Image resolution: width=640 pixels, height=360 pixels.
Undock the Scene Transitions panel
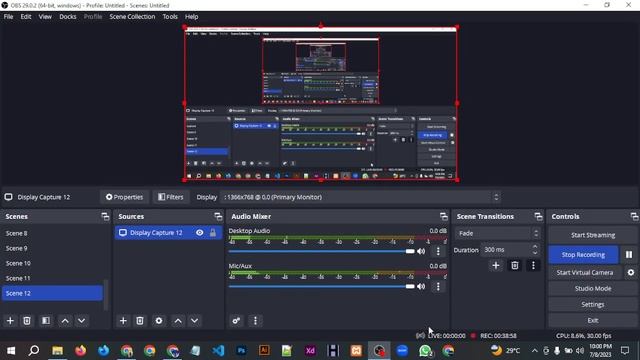[x=538, y=216]
